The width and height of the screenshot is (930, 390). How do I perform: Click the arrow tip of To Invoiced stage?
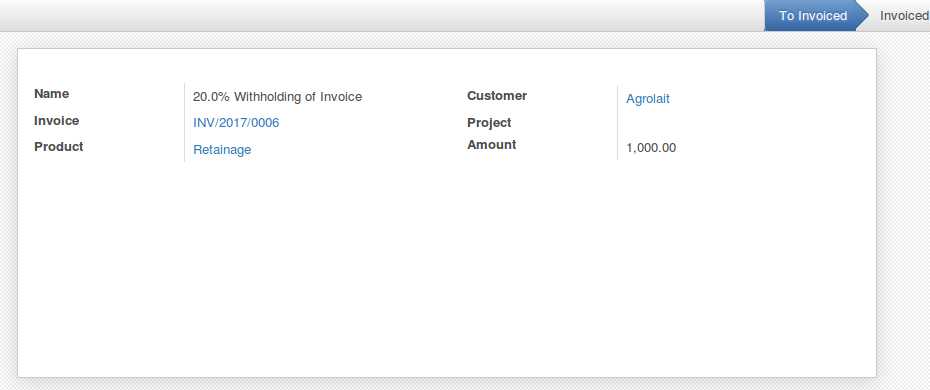click(x=862, y=16)
